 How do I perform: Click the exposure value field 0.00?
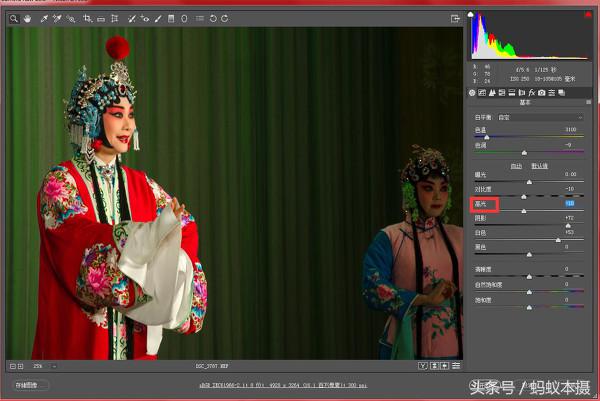[x=570, y=174]
